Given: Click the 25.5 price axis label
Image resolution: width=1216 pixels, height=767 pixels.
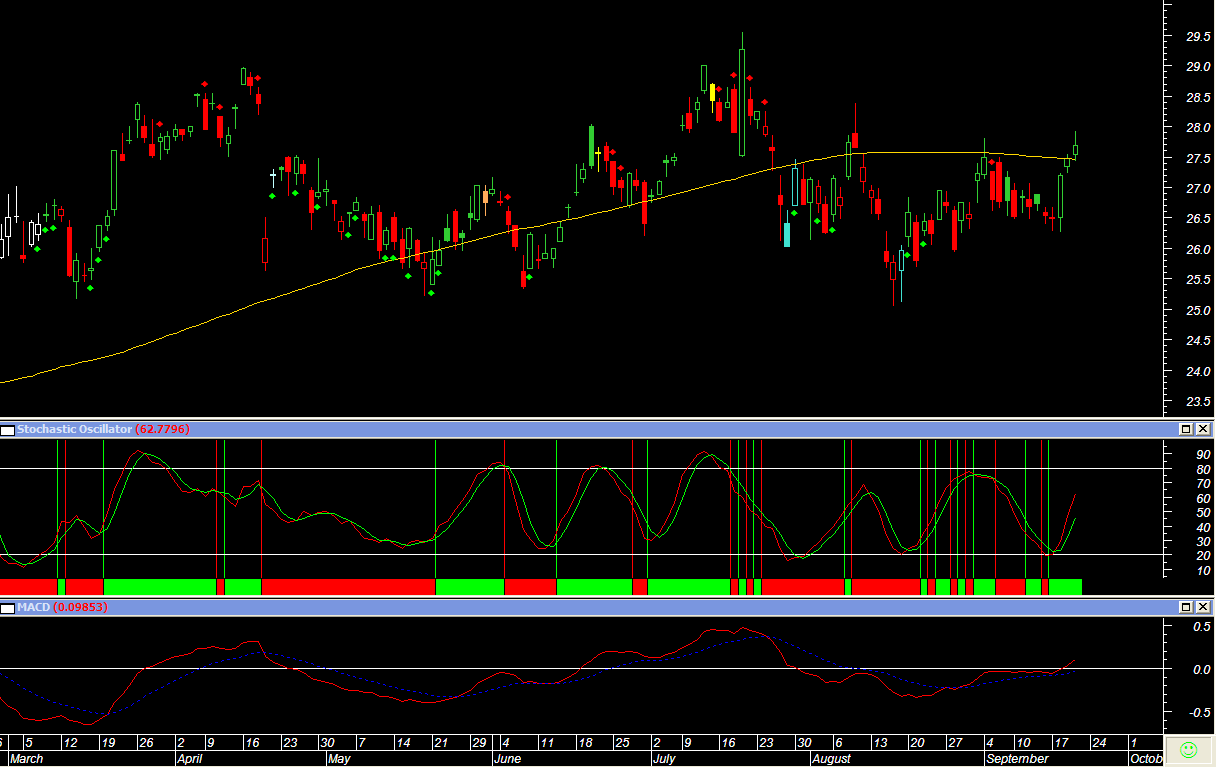Looking at the screenshot, I should 1198,280.
